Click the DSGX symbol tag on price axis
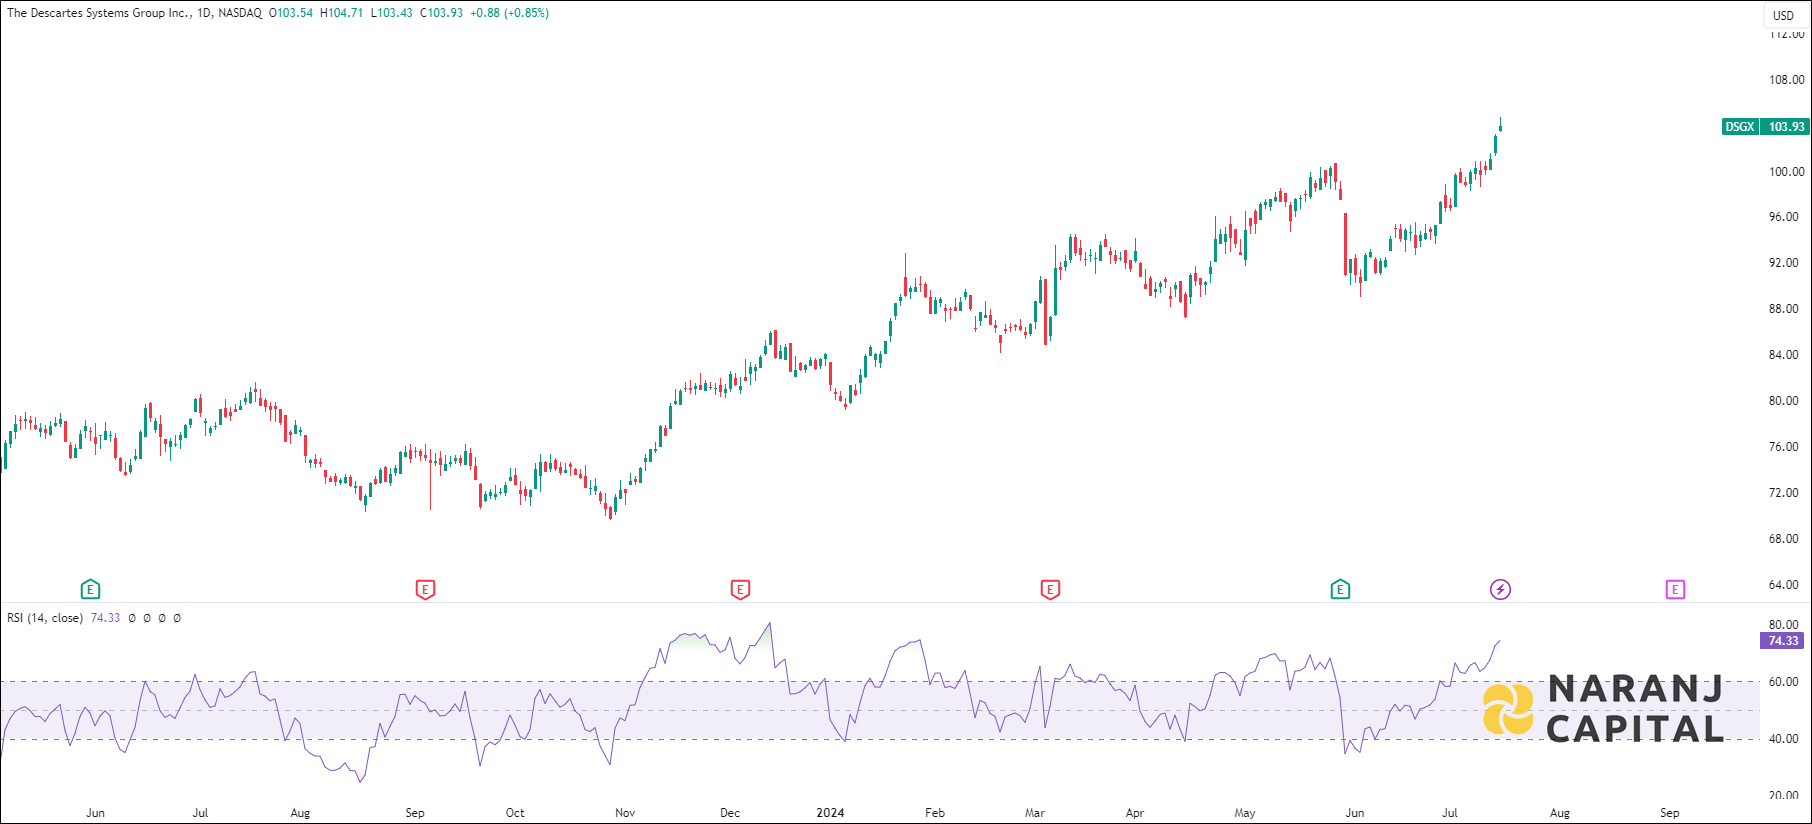The image size is (1812, 824). 1740,127
